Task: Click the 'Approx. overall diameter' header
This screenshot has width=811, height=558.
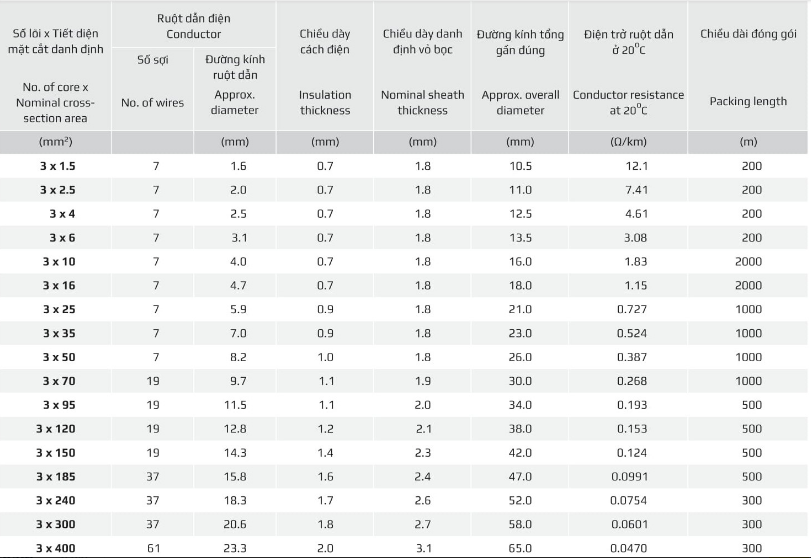Action: click(520, 102)
